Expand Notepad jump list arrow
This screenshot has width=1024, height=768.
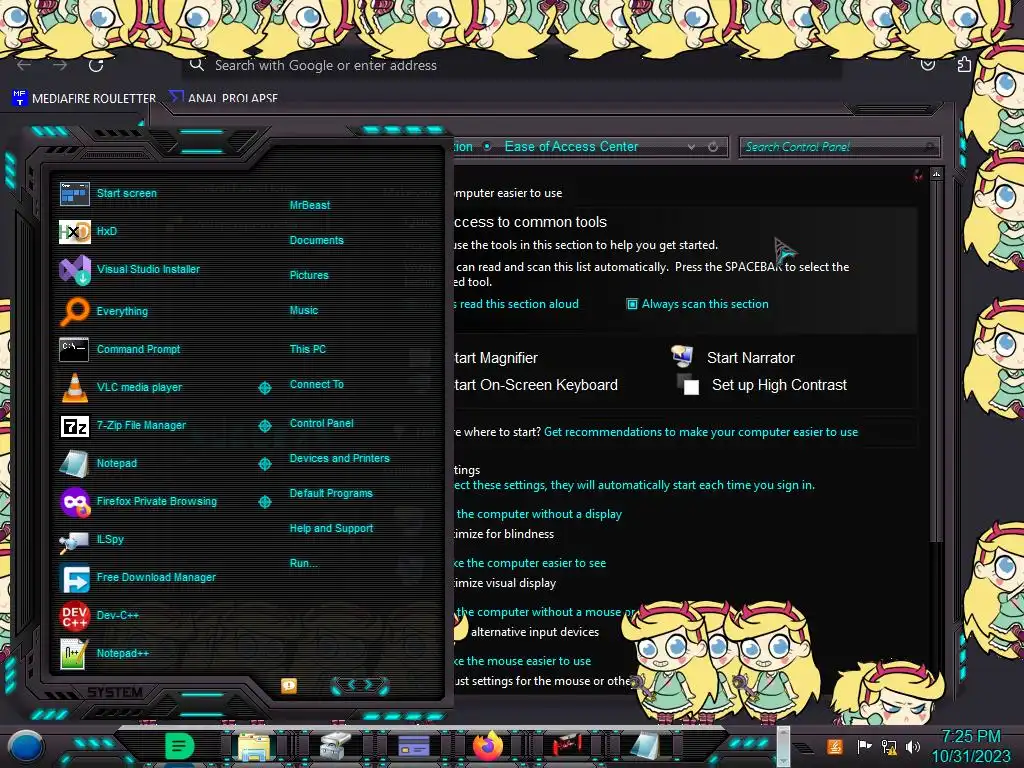pyautogui.click(x=264, y=464)
